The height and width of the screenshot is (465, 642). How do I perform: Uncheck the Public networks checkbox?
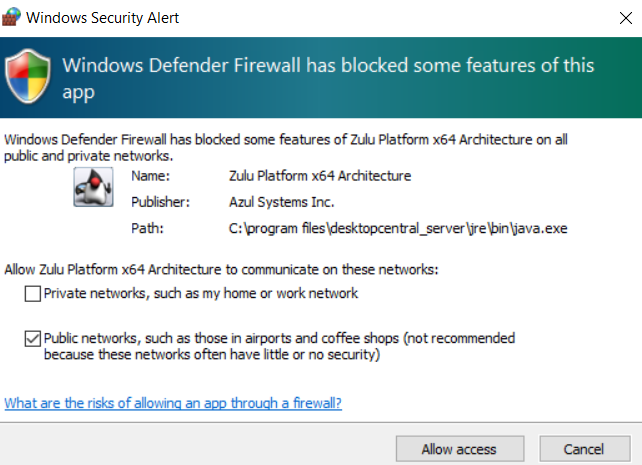point(33,339)
